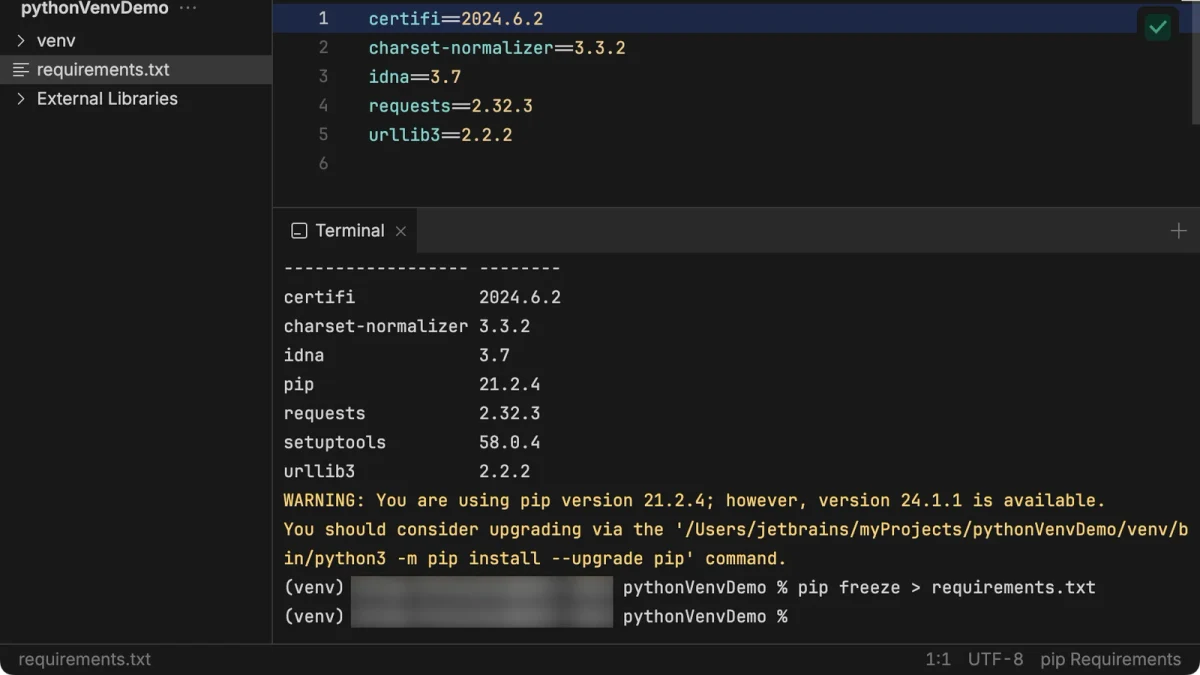Screen dimensions: 1200x675
Task: Click the terminal row for idna 3.7
Action: [397, 356]
